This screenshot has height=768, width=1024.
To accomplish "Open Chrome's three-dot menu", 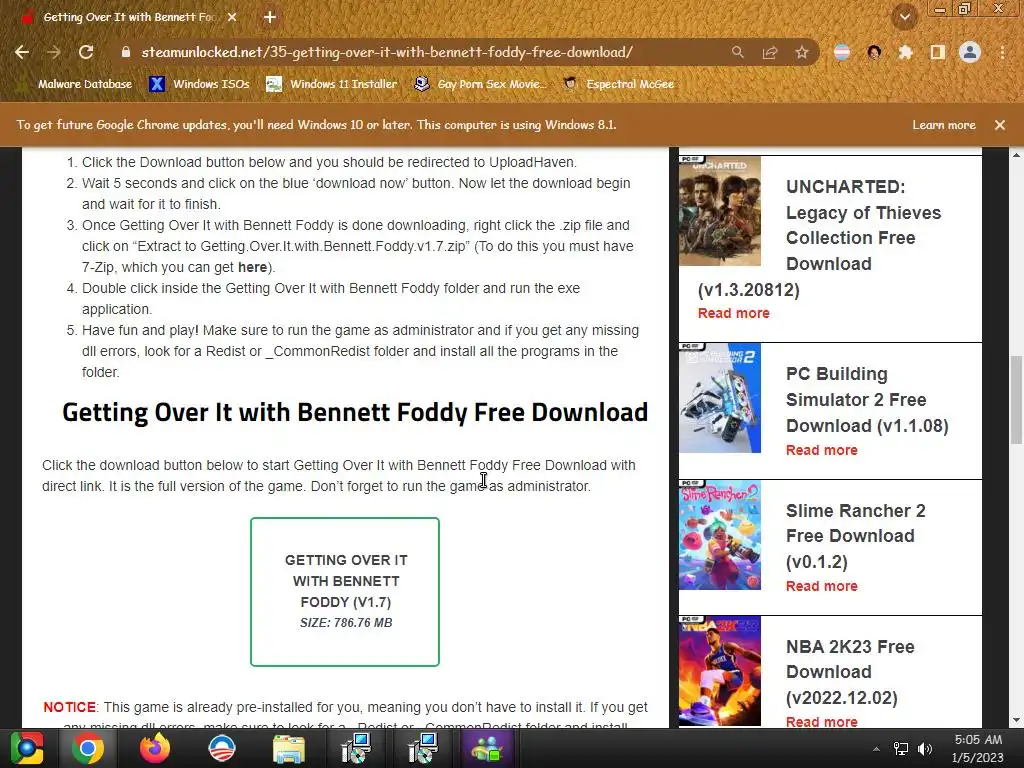I will point(1002,52).
